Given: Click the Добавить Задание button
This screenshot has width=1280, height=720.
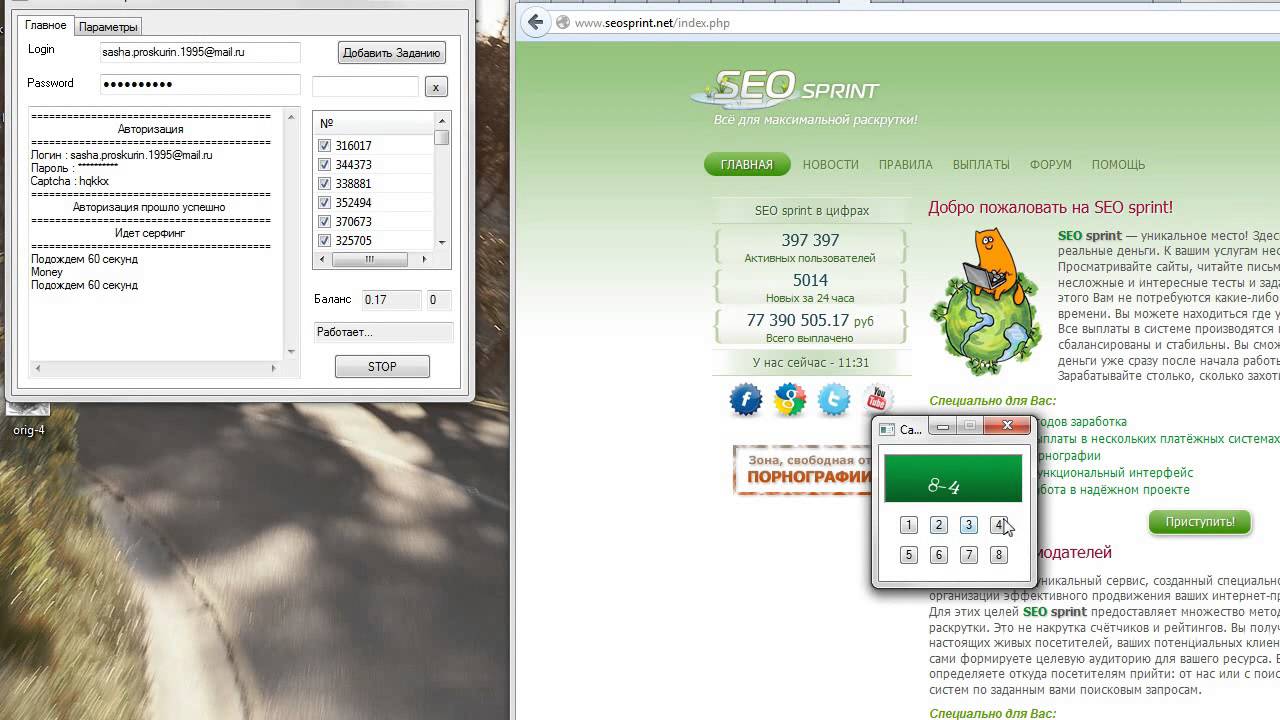Looking at the screenshot, I should point(391,53).
